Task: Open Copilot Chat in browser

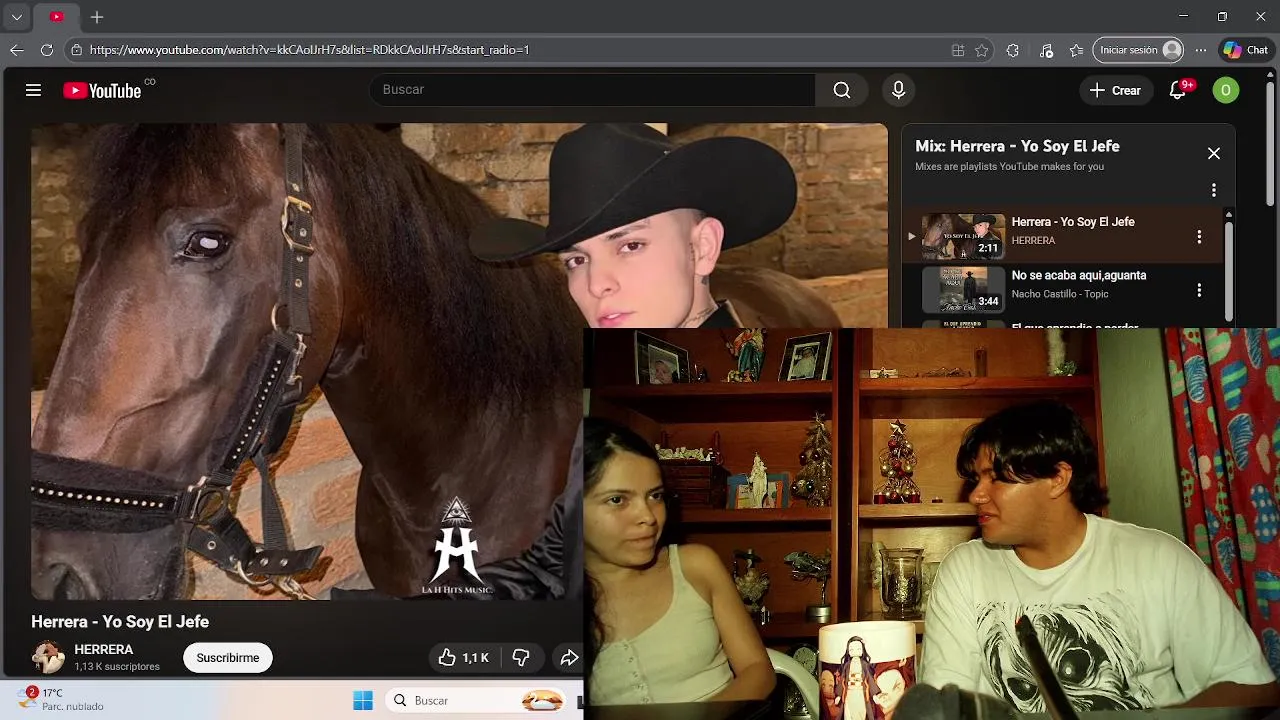Action: 1245,50
